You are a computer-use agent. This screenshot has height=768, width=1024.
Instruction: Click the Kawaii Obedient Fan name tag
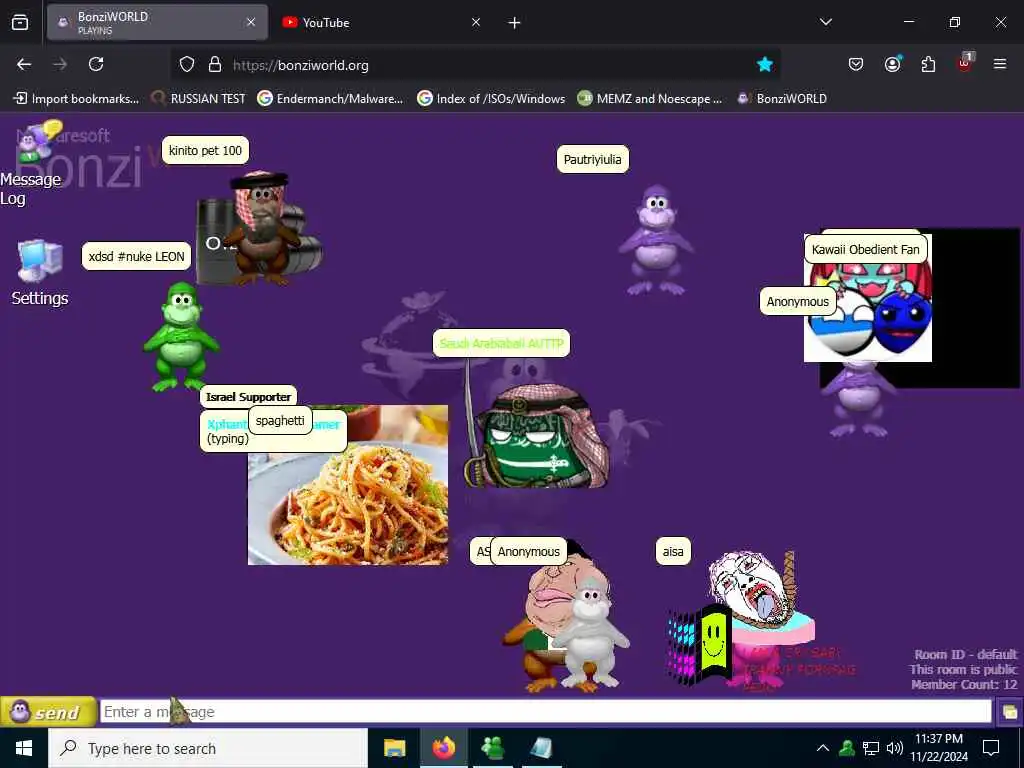point(865,249)
